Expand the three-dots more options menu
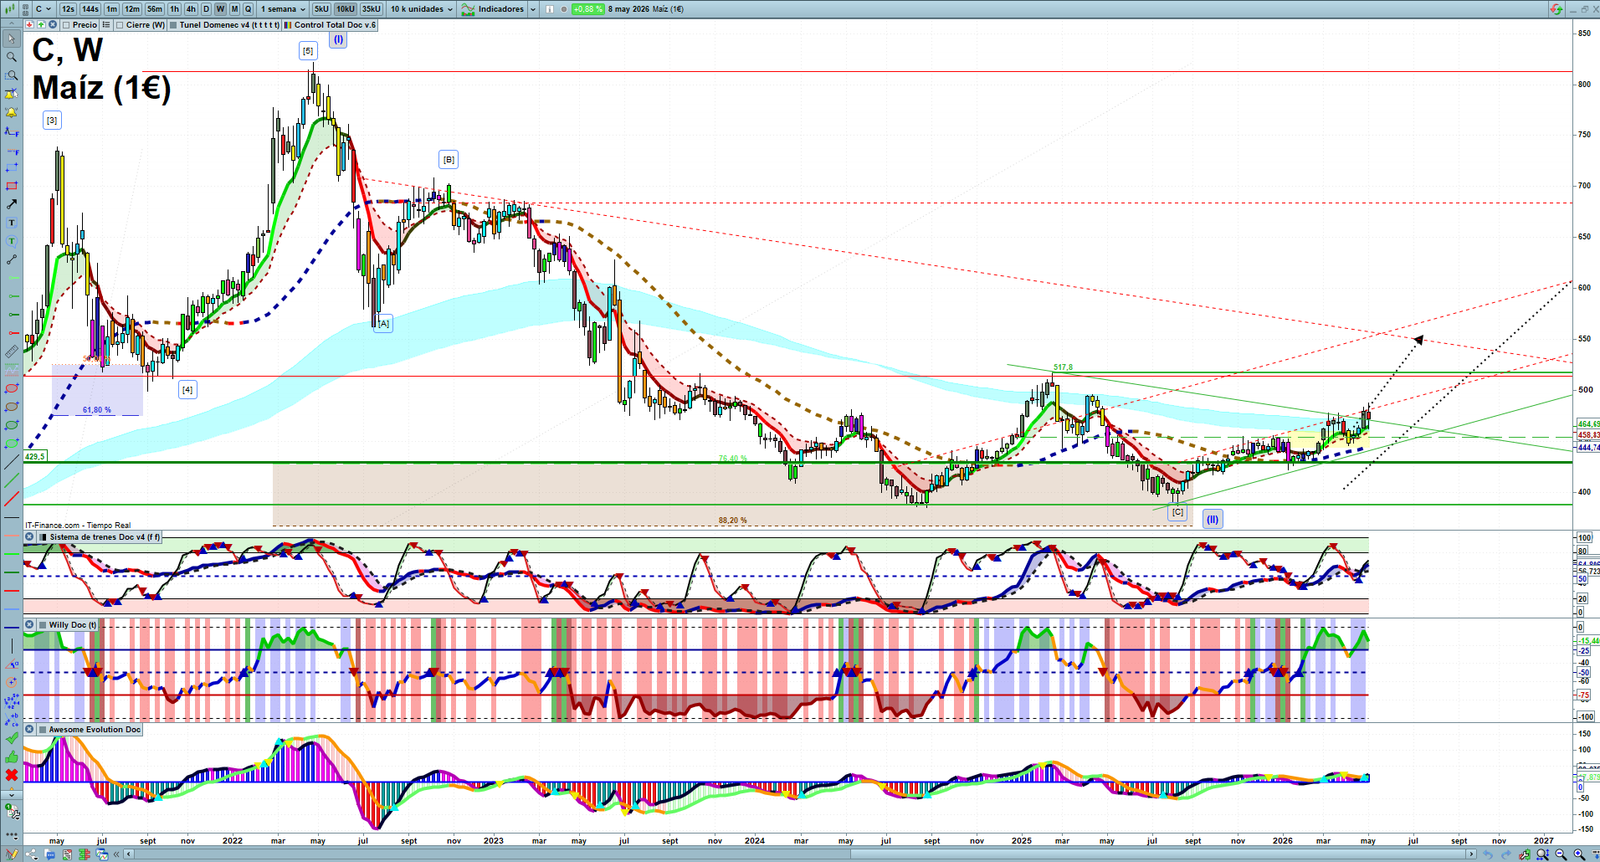Viewport: 1600px width, 862px height. 12,834
